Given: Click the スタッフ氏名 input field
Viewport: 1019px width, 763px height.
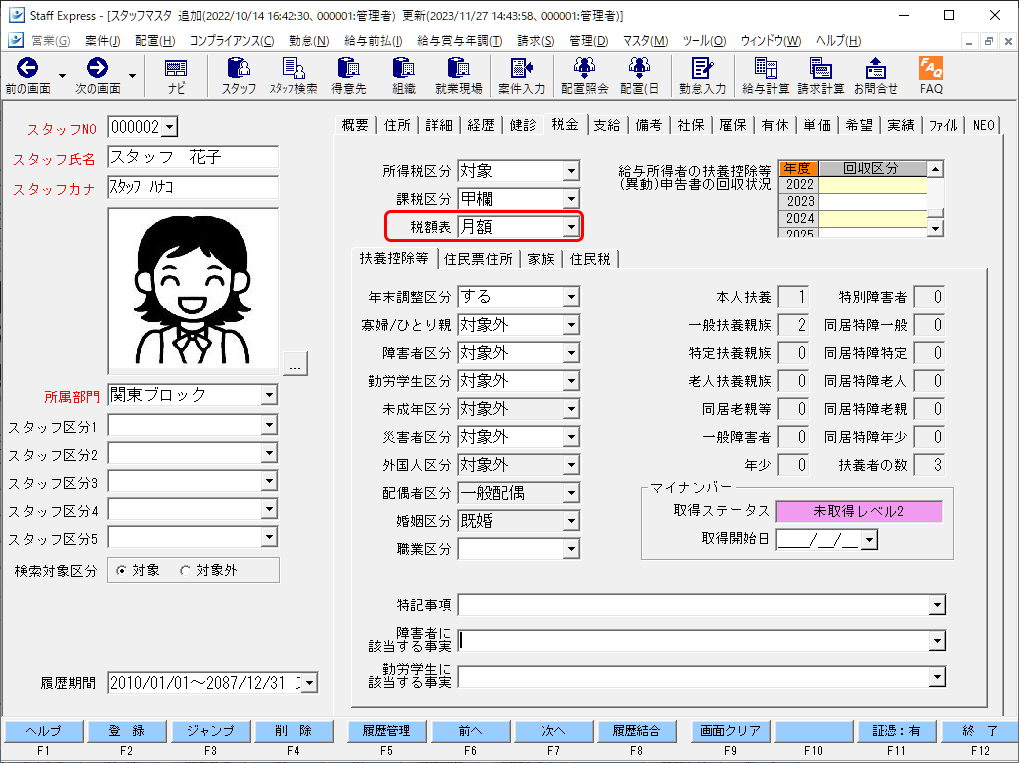Looking at the screenshot, I should pos(193,157).
